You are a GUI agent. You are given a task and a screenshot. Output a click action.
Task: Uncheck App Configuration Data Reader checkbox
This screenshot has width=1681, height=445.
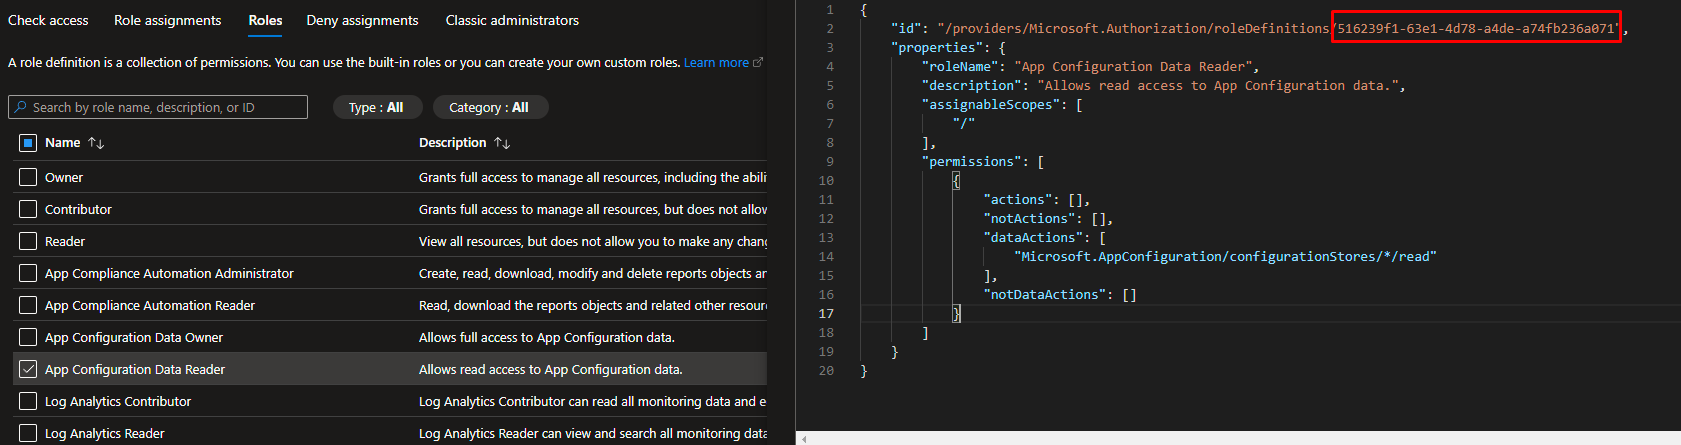[x=28, y=369]
